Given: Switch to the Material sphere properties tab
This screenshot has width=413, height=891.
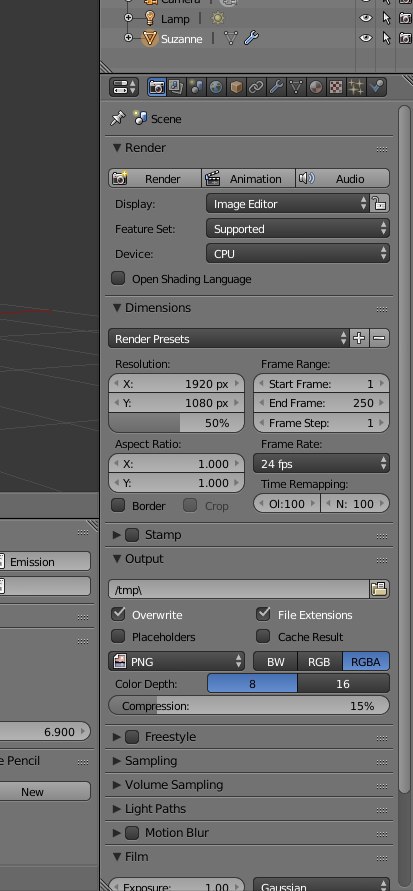Looking at the screenshot, I should point(316,87).
